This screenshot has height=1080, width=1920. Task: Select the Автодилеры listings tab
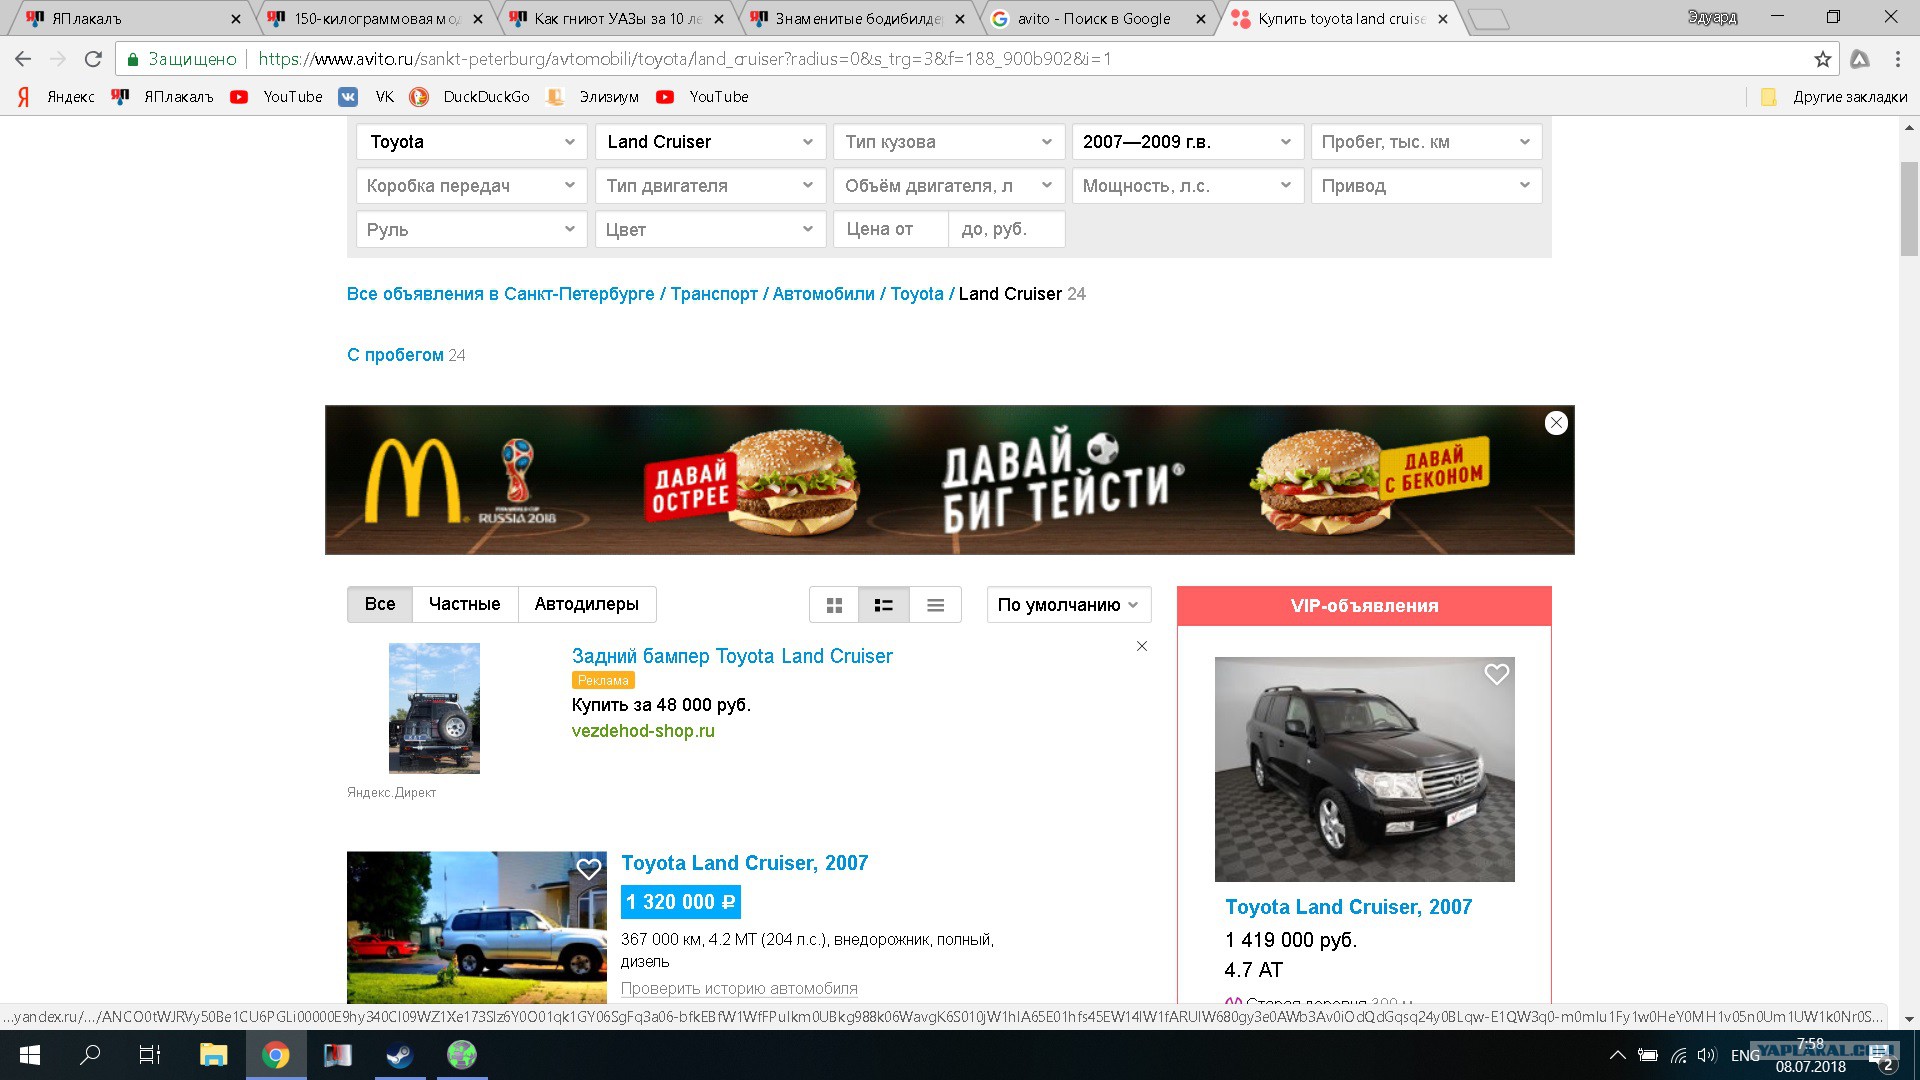click(587, 604)
